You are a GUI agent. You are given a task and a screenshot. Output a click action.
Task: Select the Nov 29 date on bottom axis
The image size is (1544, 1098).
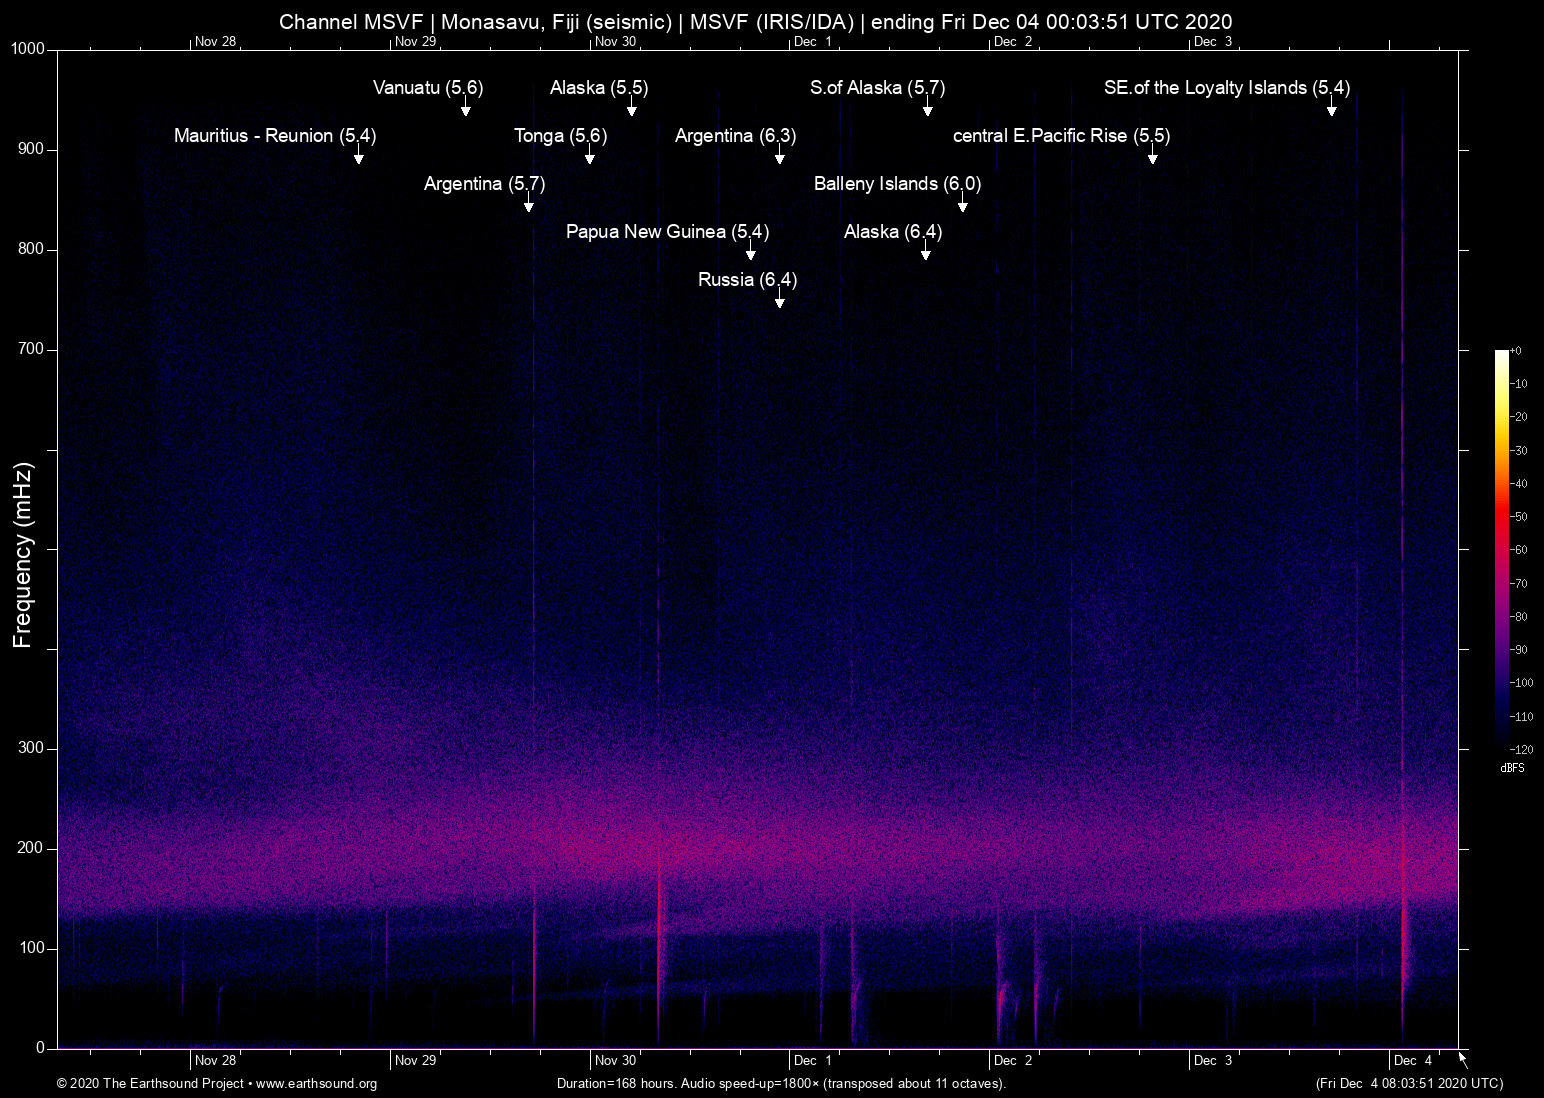coord(416,1060)
